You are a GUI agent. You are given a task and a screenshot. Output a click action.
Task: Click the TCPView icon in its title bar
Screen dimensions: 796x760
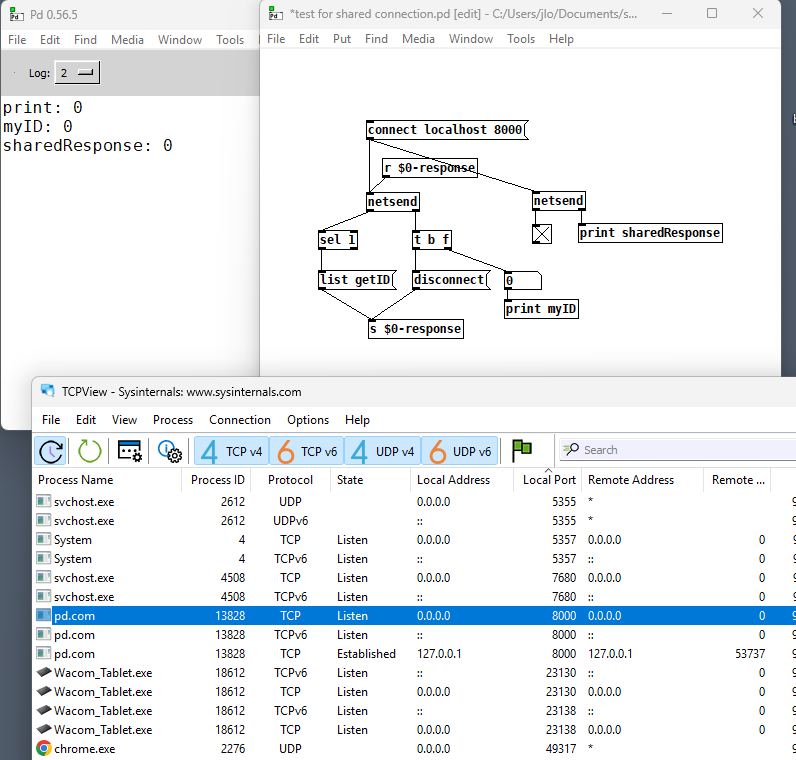tap(48, 391)
